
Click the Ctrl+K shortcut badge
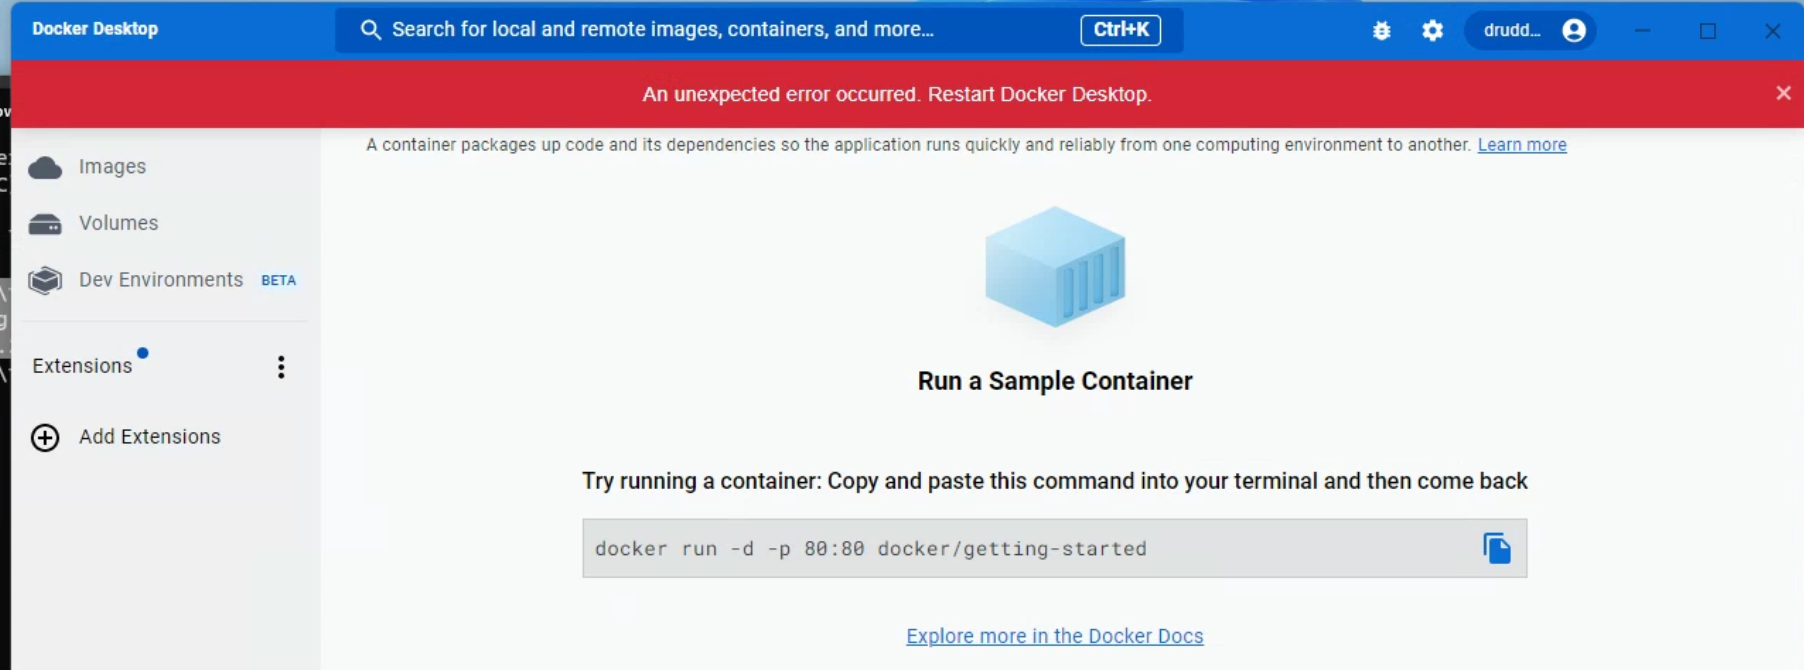click(x=1121, y=30)
